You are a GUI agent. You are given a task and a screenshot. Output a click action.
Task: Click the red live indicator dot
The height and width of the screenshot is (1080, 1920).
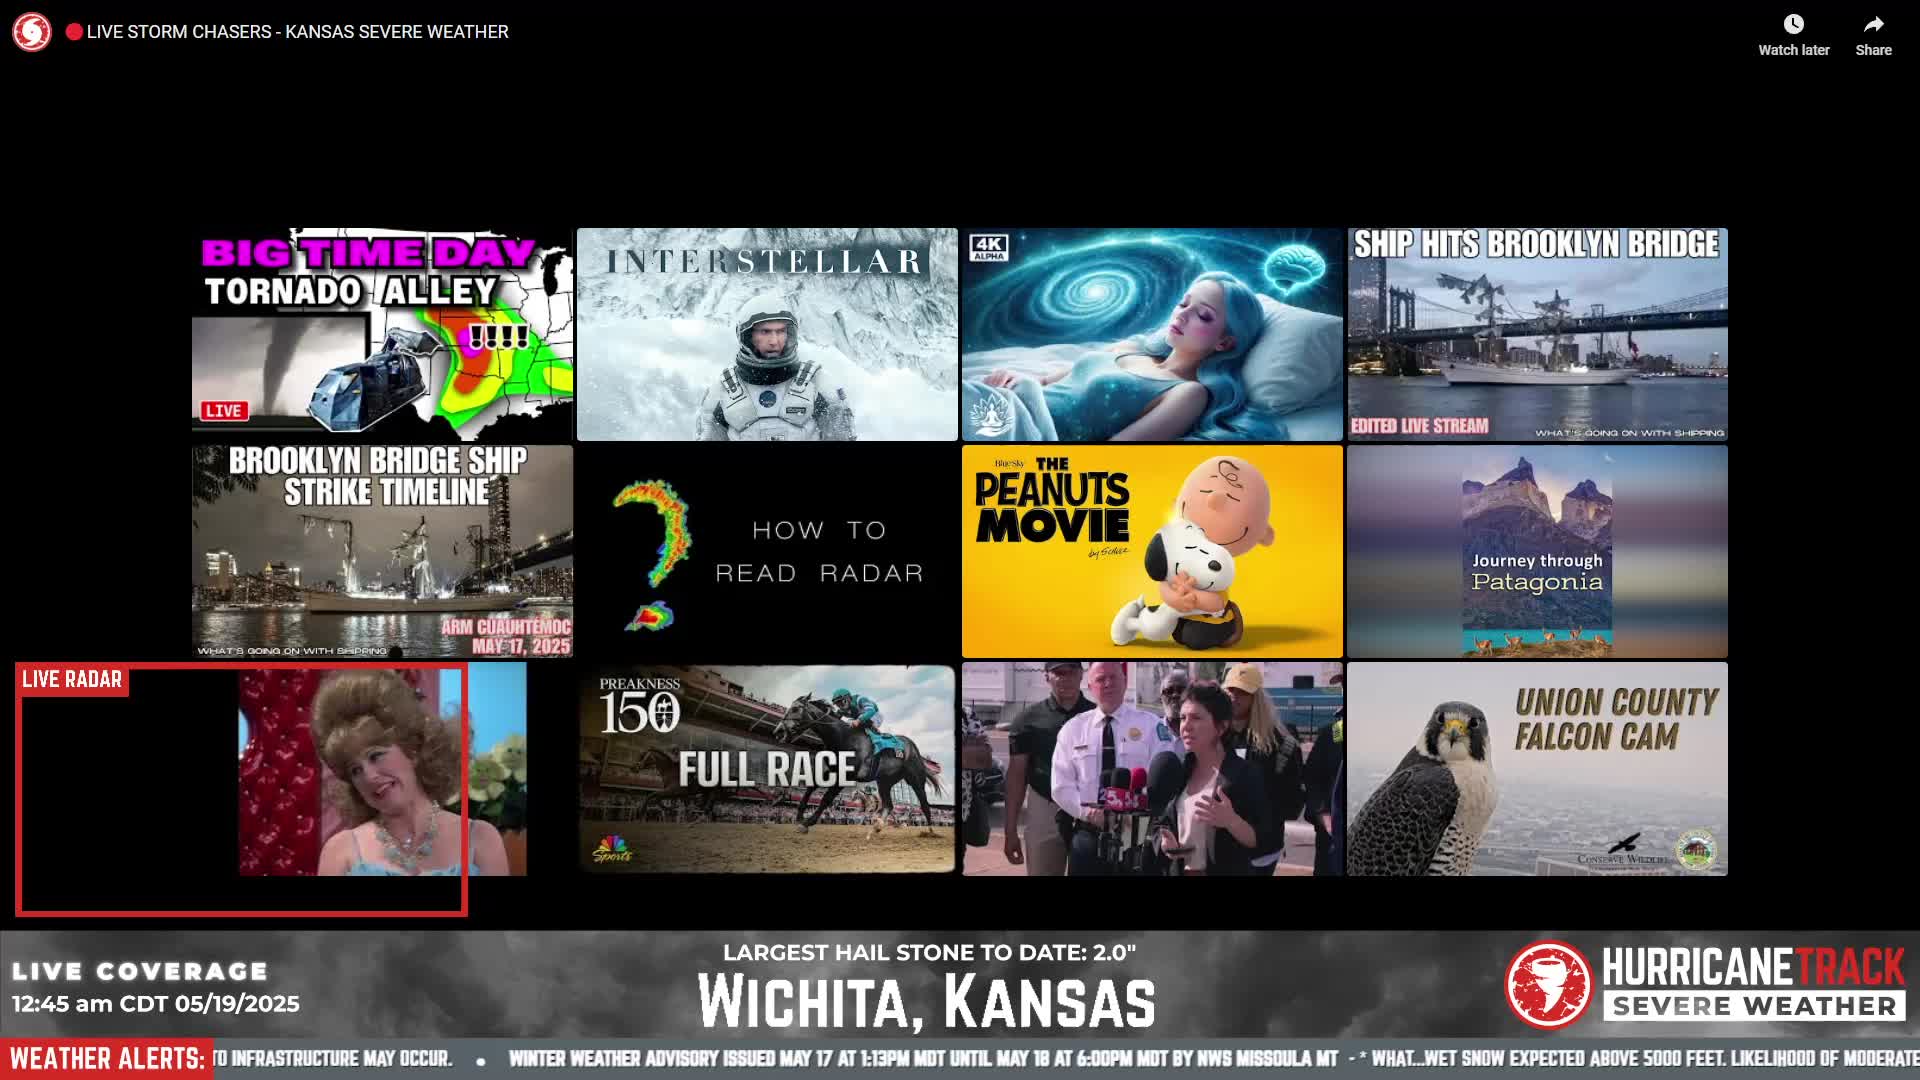point(74,32)
